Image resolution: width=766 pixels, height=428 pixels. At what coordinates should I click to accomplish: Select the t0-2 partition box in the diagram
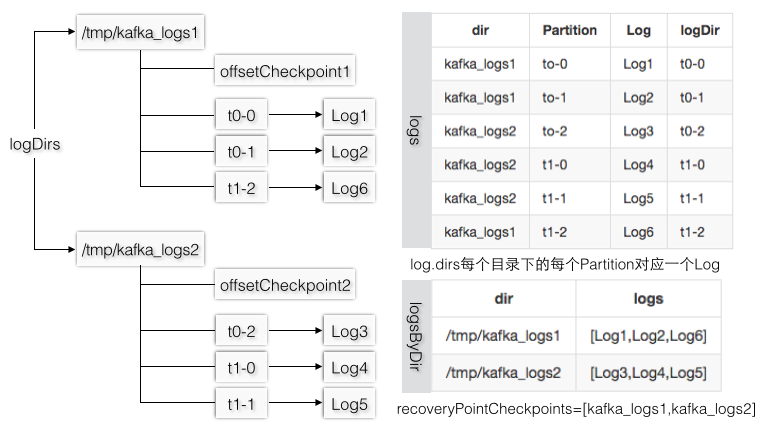(x=241, y=330)
